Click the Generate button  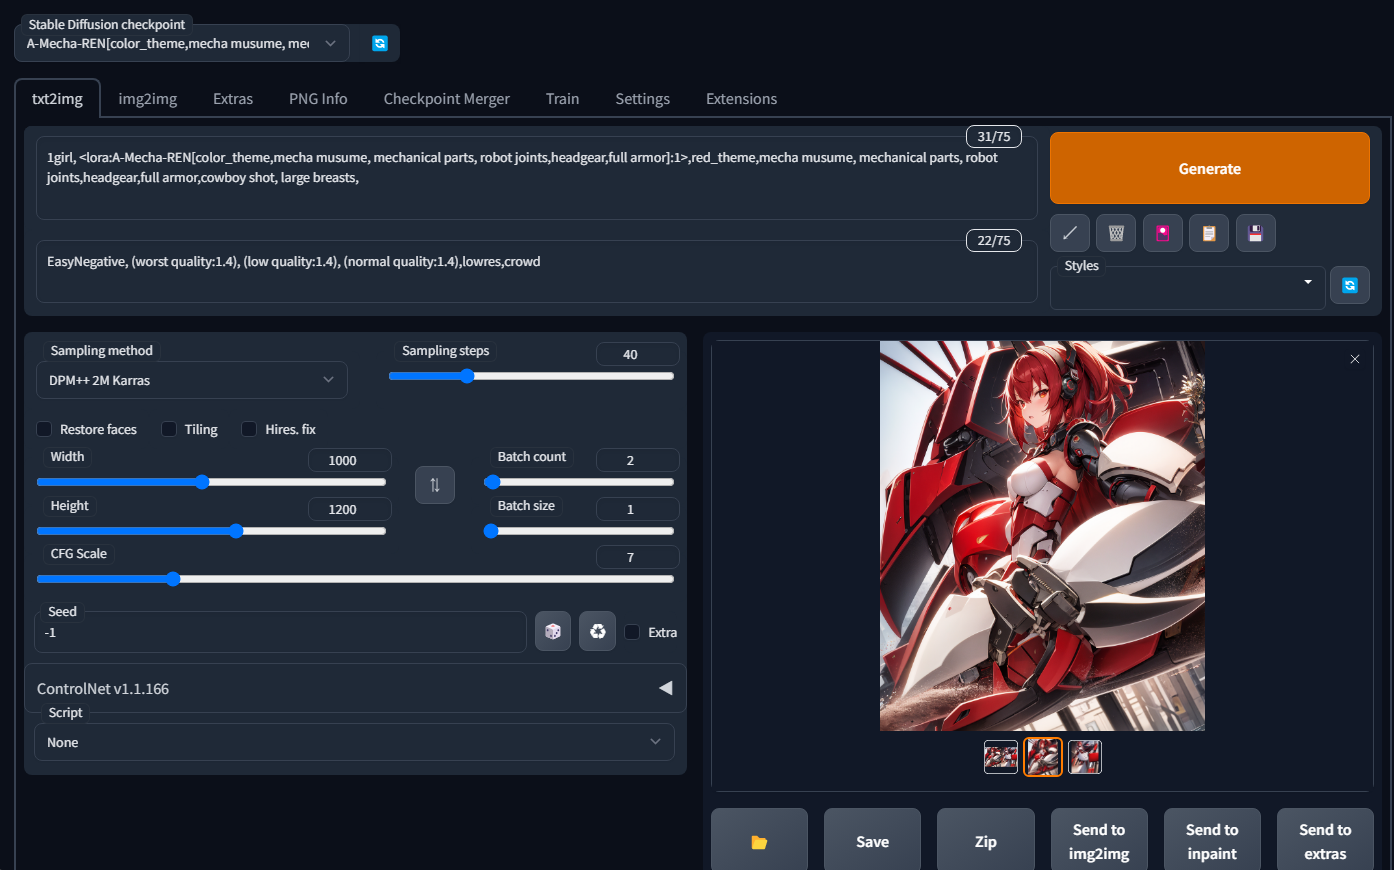[x=1209, y=169]
